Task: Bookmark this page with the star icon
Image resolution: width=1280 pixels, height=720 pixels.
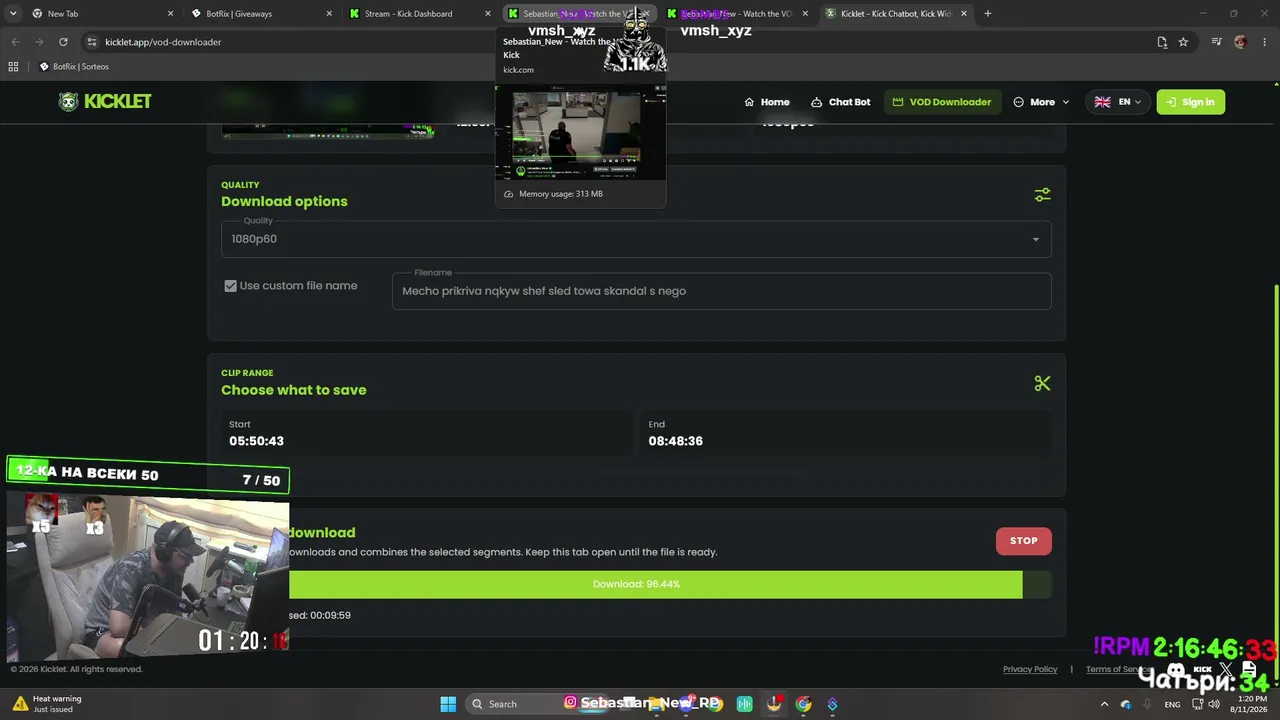Action: click(1183, 42)
